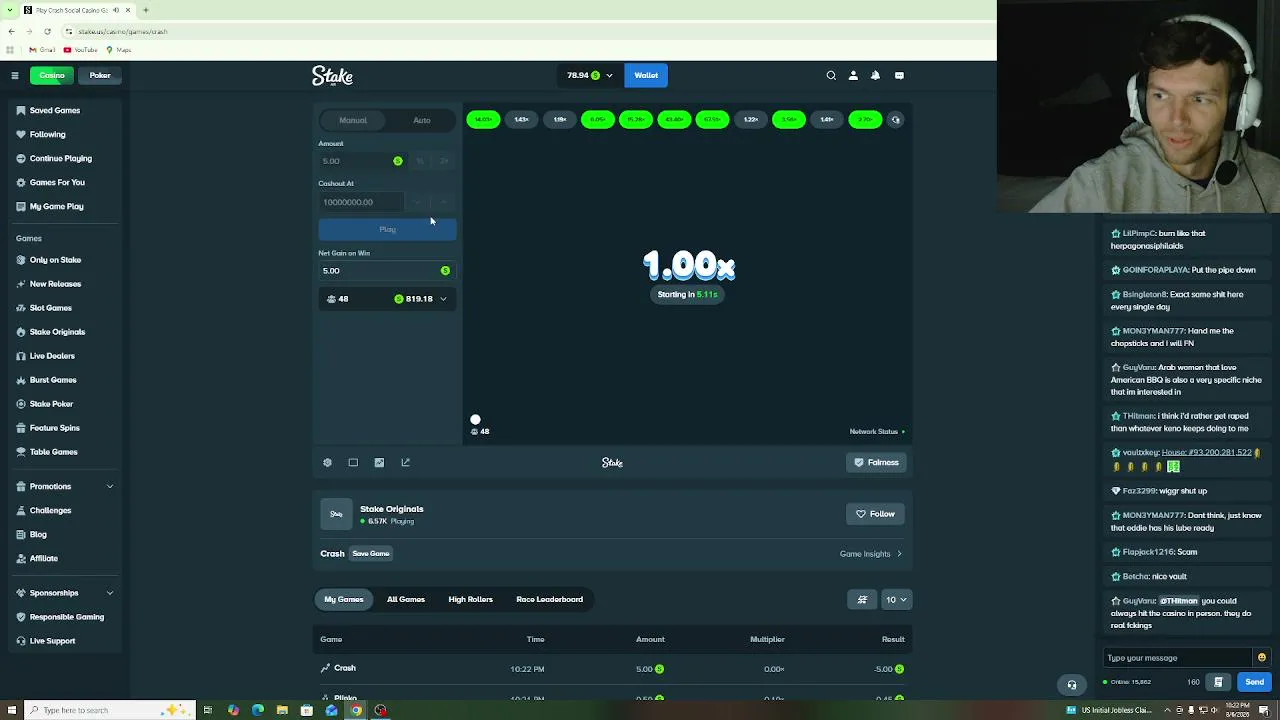
Task: Toggle the table filter icon beside 10
Action: click(862, 600)
